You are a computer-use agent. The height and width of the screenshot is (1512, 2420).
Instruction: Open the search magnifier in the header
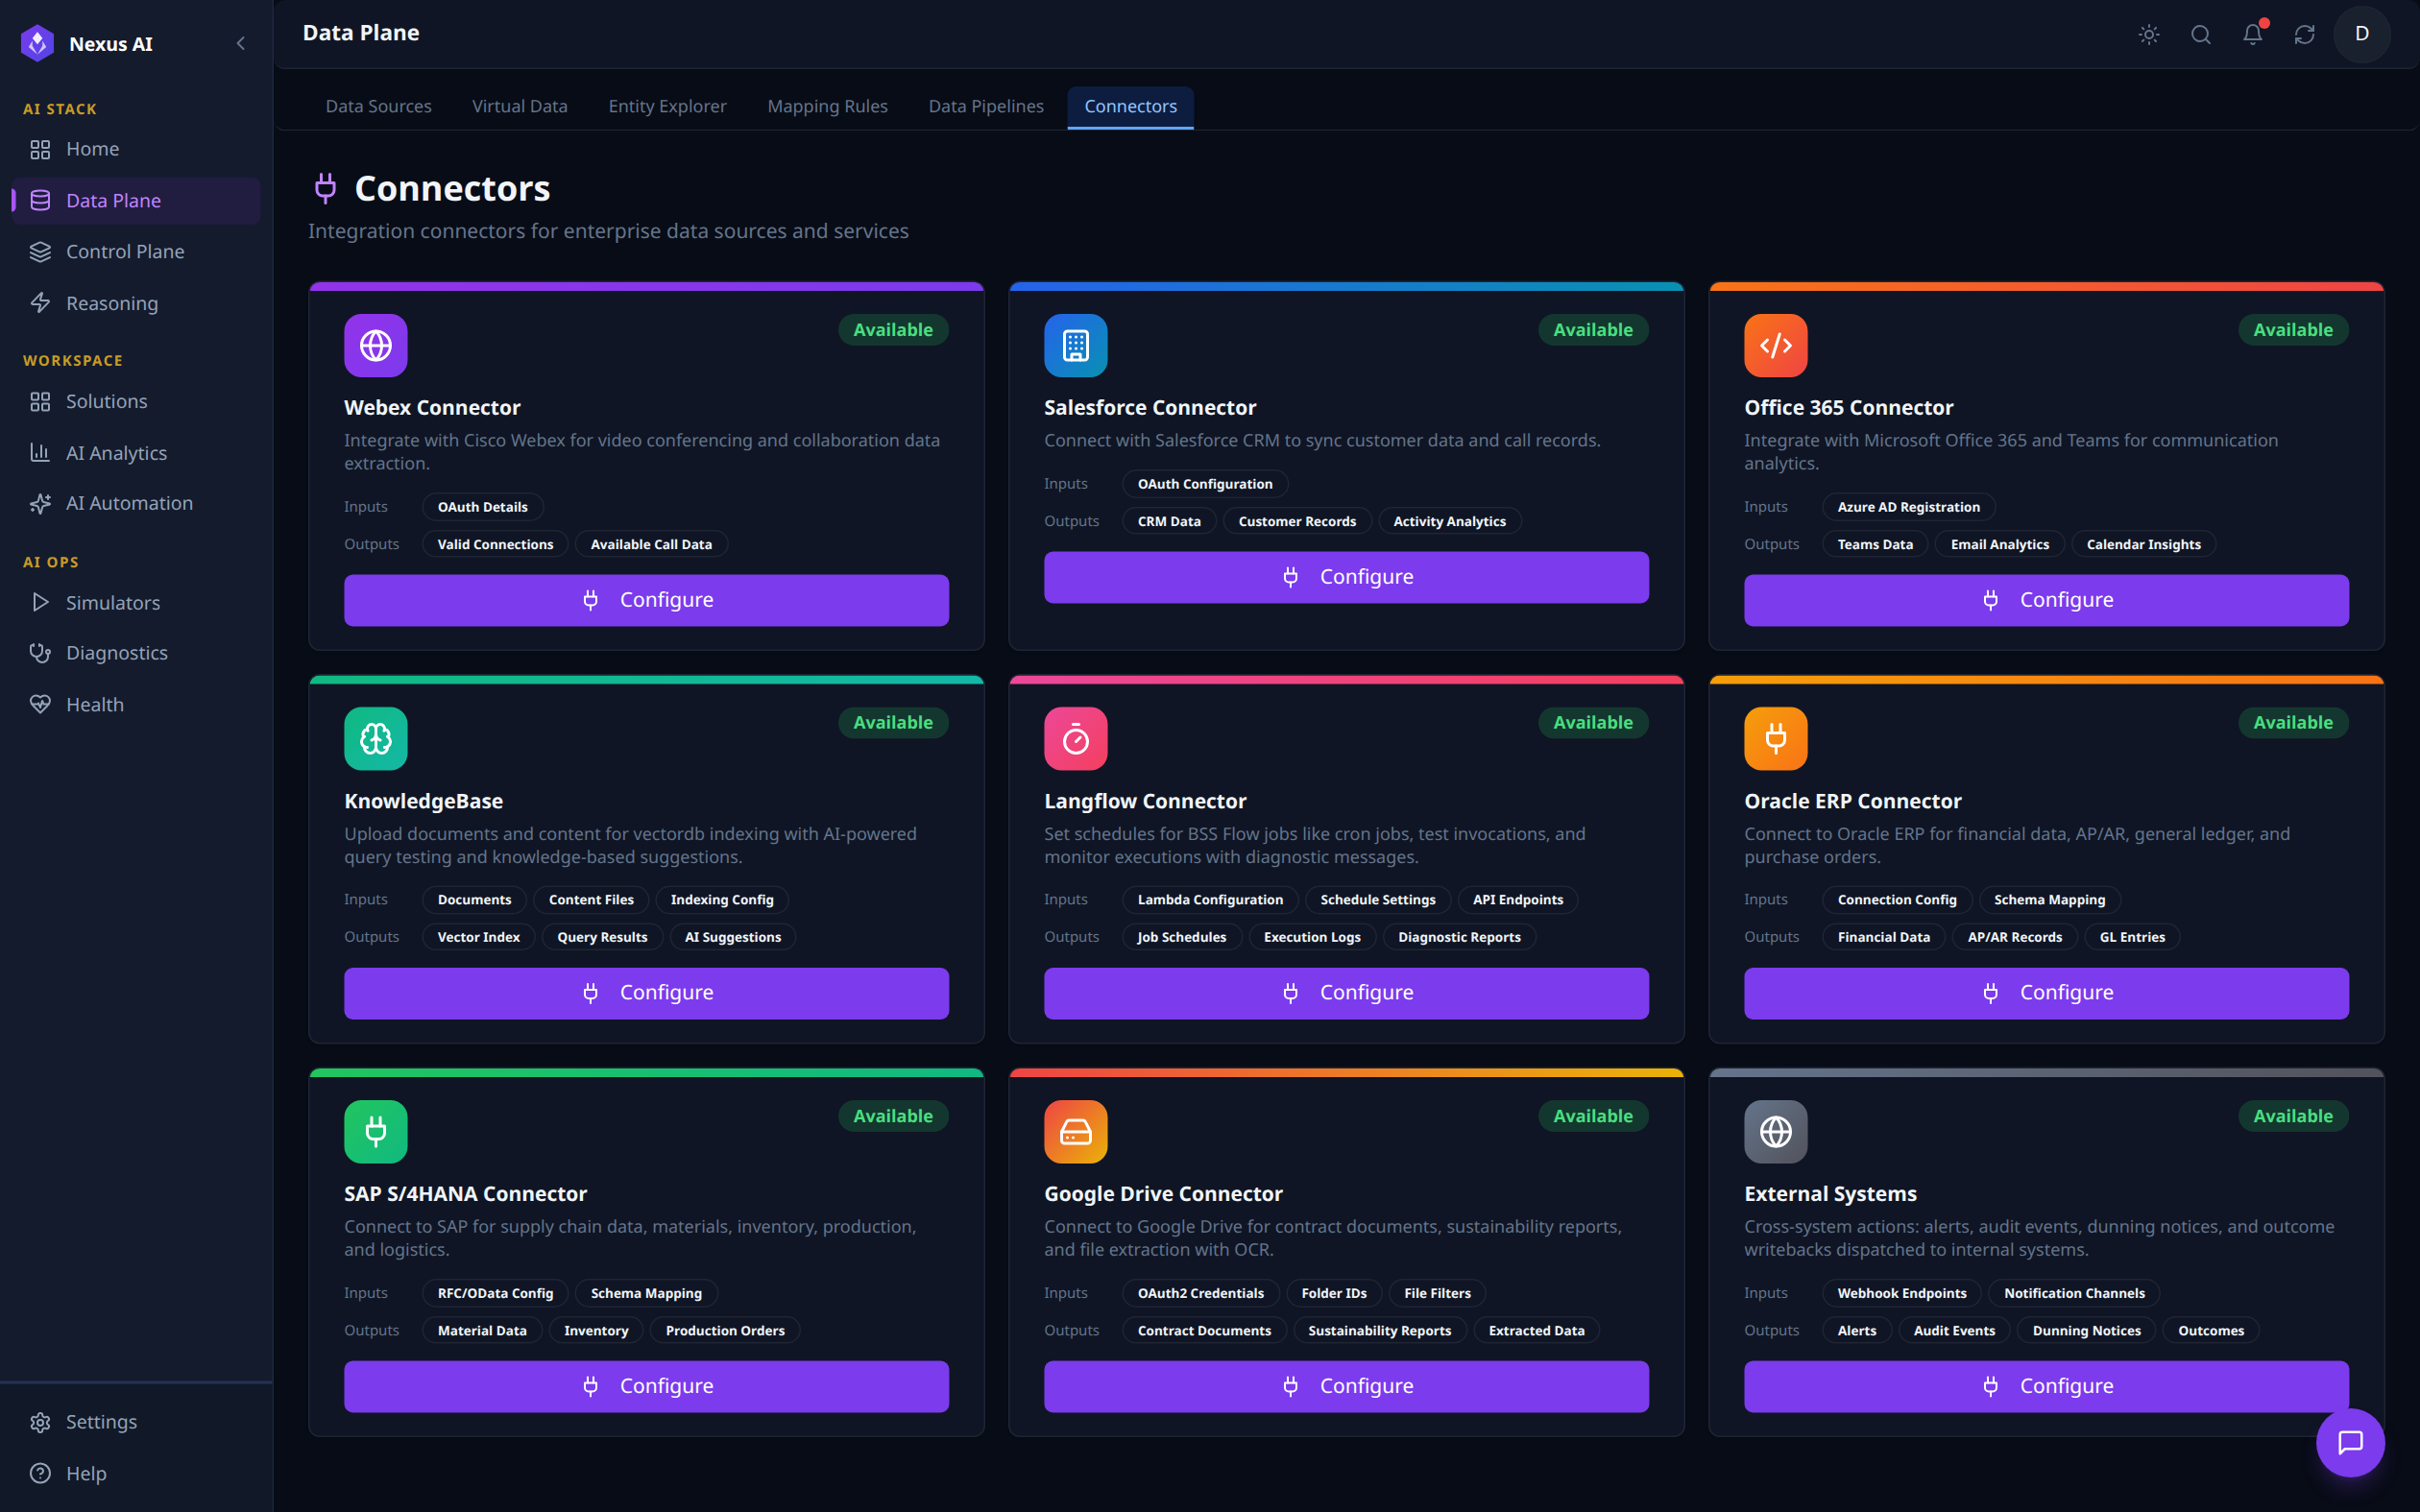tap(2201, 35)
